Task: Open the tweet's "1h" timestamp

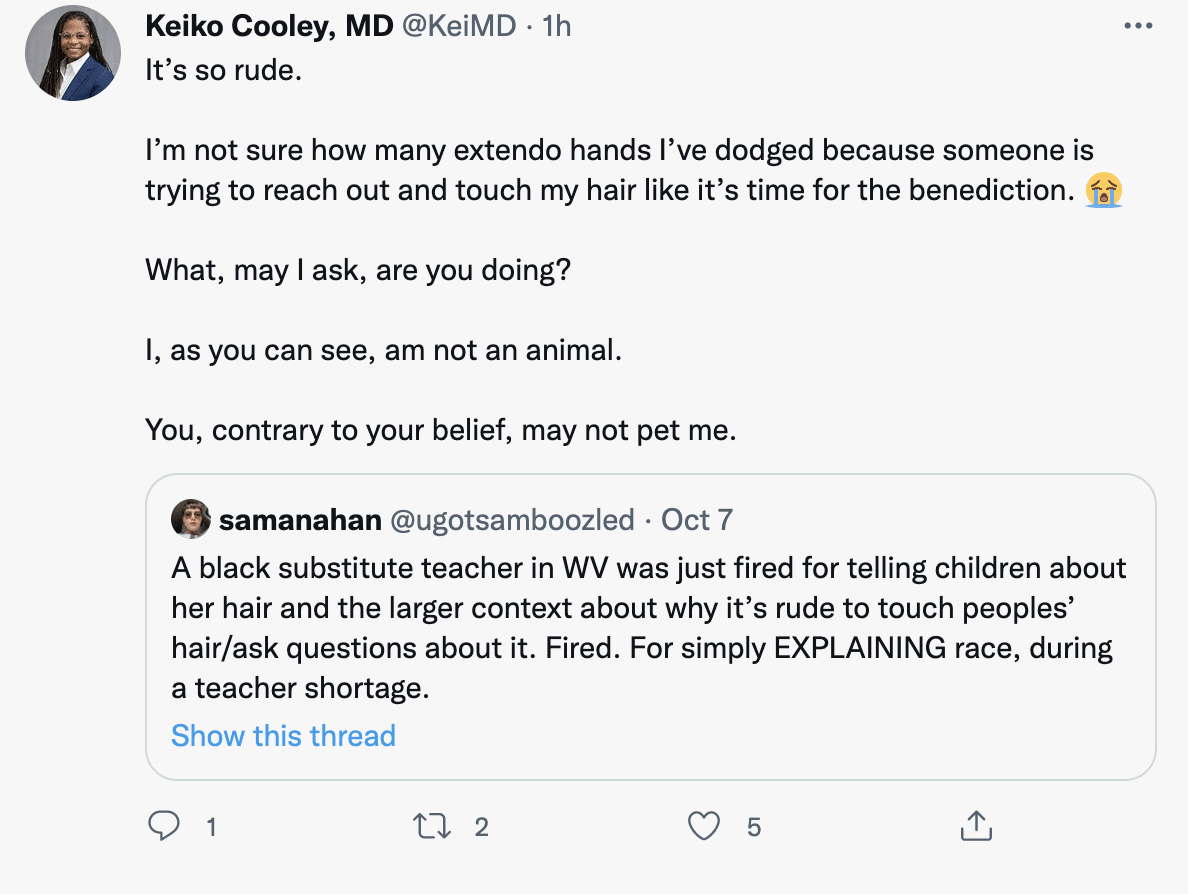Action: click(556, 26)
